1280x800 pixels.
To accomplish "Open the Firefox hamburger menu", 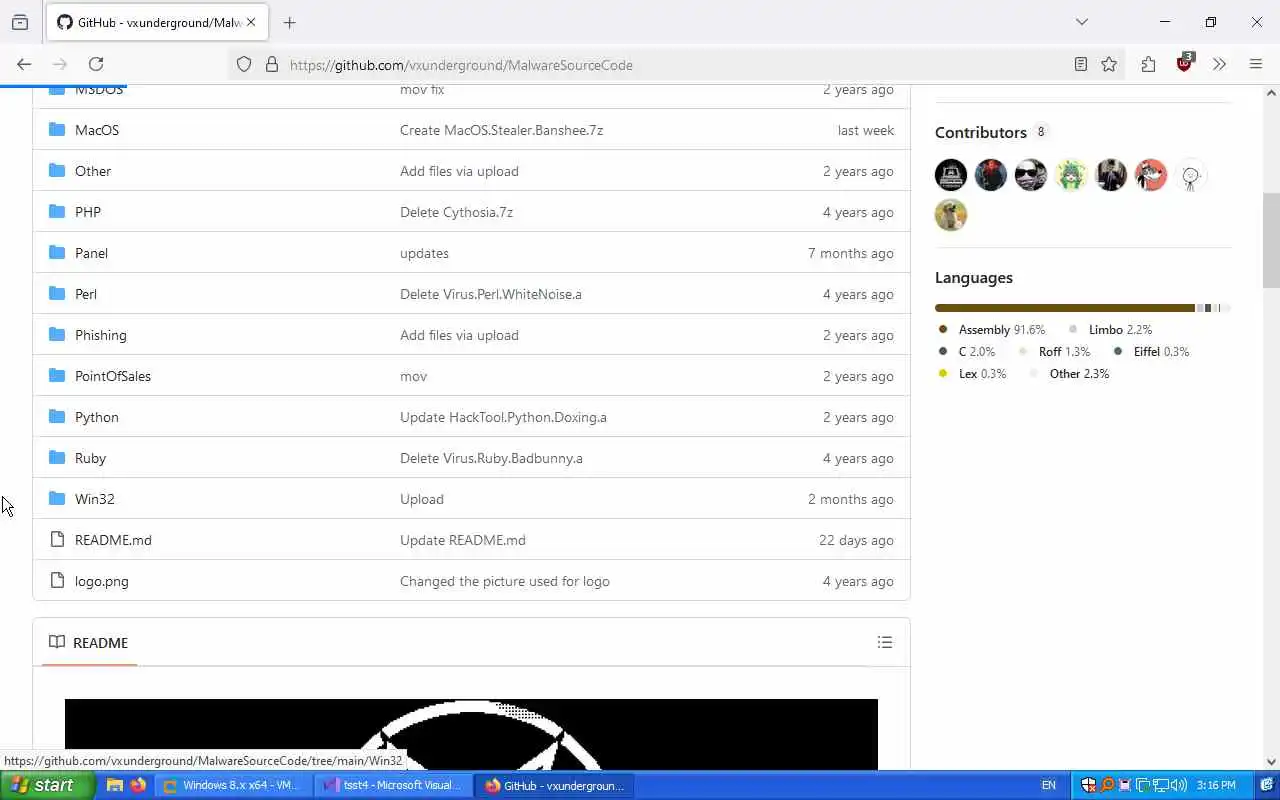I will coord(1256,64).
